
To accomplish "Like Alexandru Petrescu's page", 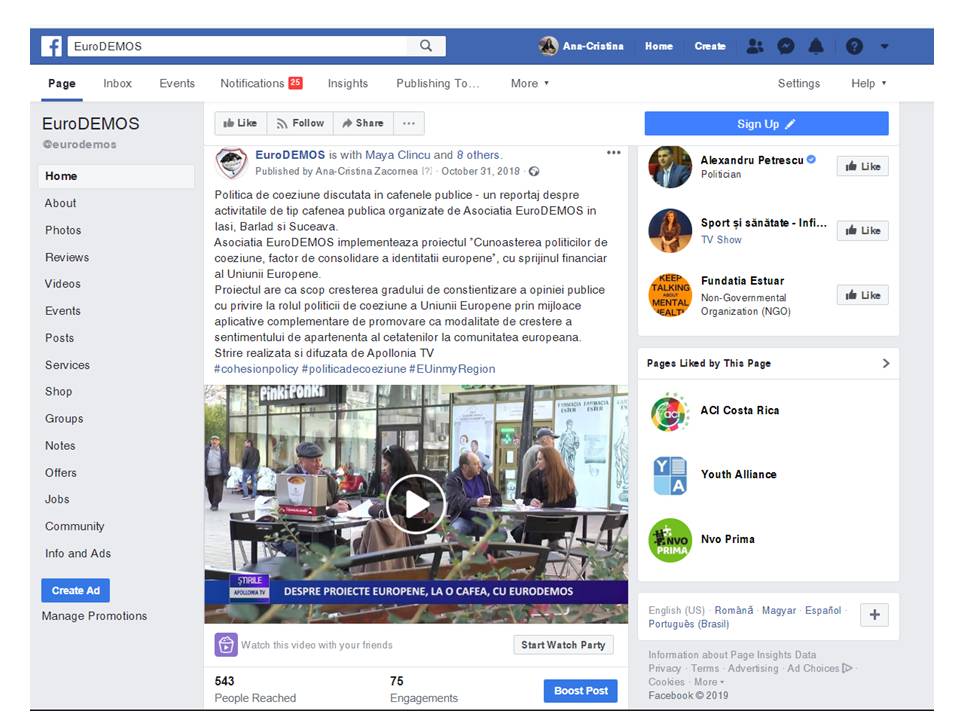I will [863, 167].
